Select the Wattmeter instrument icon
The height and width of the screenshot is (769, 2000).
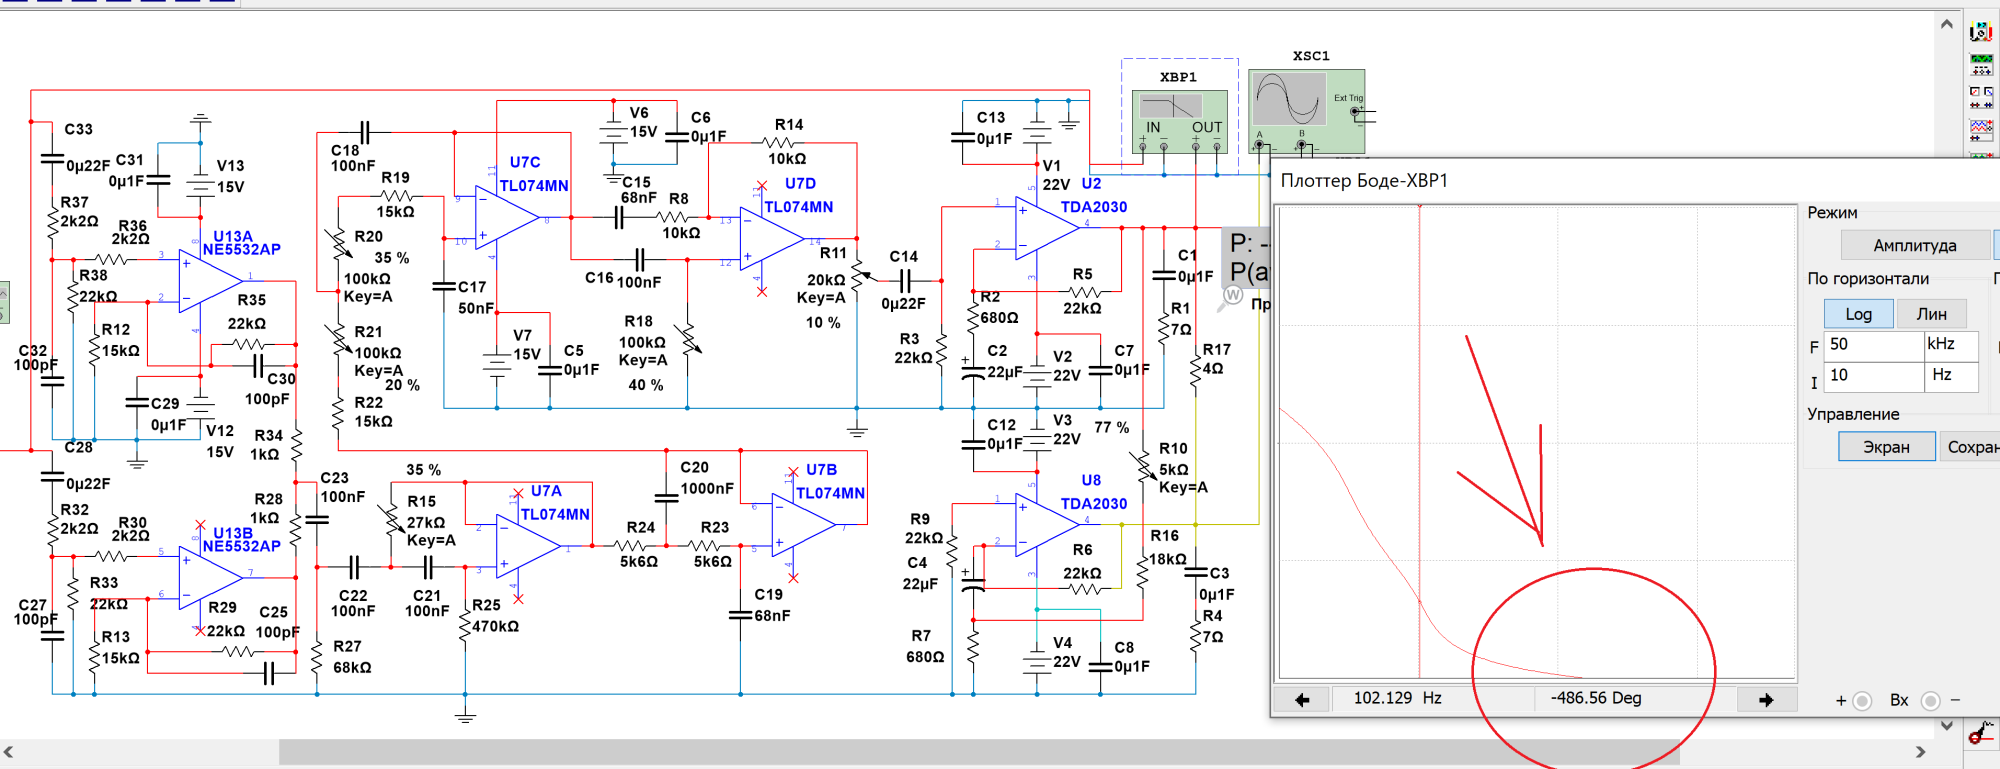pos(1981,97)
